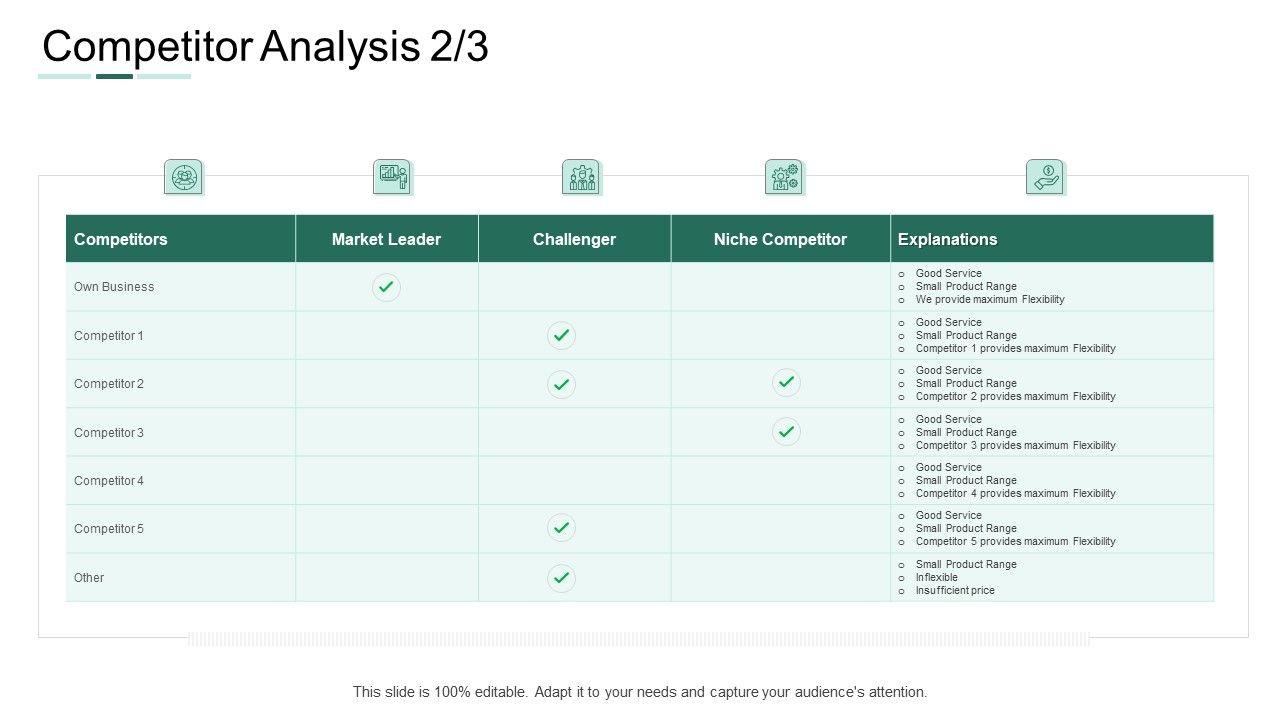Click "Competitor 2 provides maximum Flexibility" text
Viewport: 1280px width, 720px height.
pyautogui.click(x=1016, y=396)
